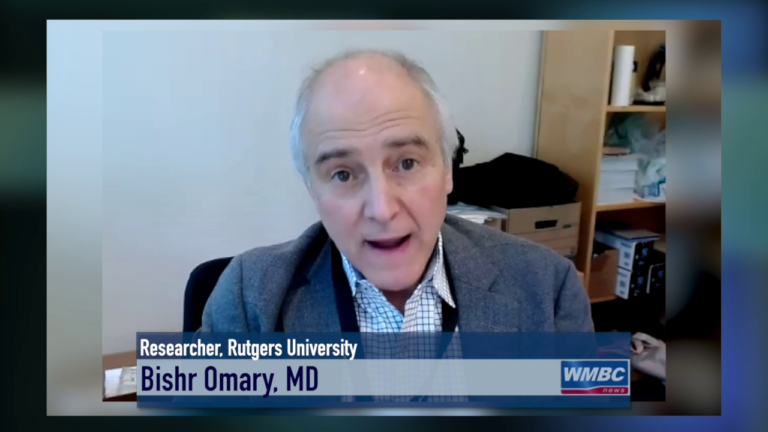768x432 pixels.
Task: Select the paper towel roll on shelf
Action: pos(623,75)
